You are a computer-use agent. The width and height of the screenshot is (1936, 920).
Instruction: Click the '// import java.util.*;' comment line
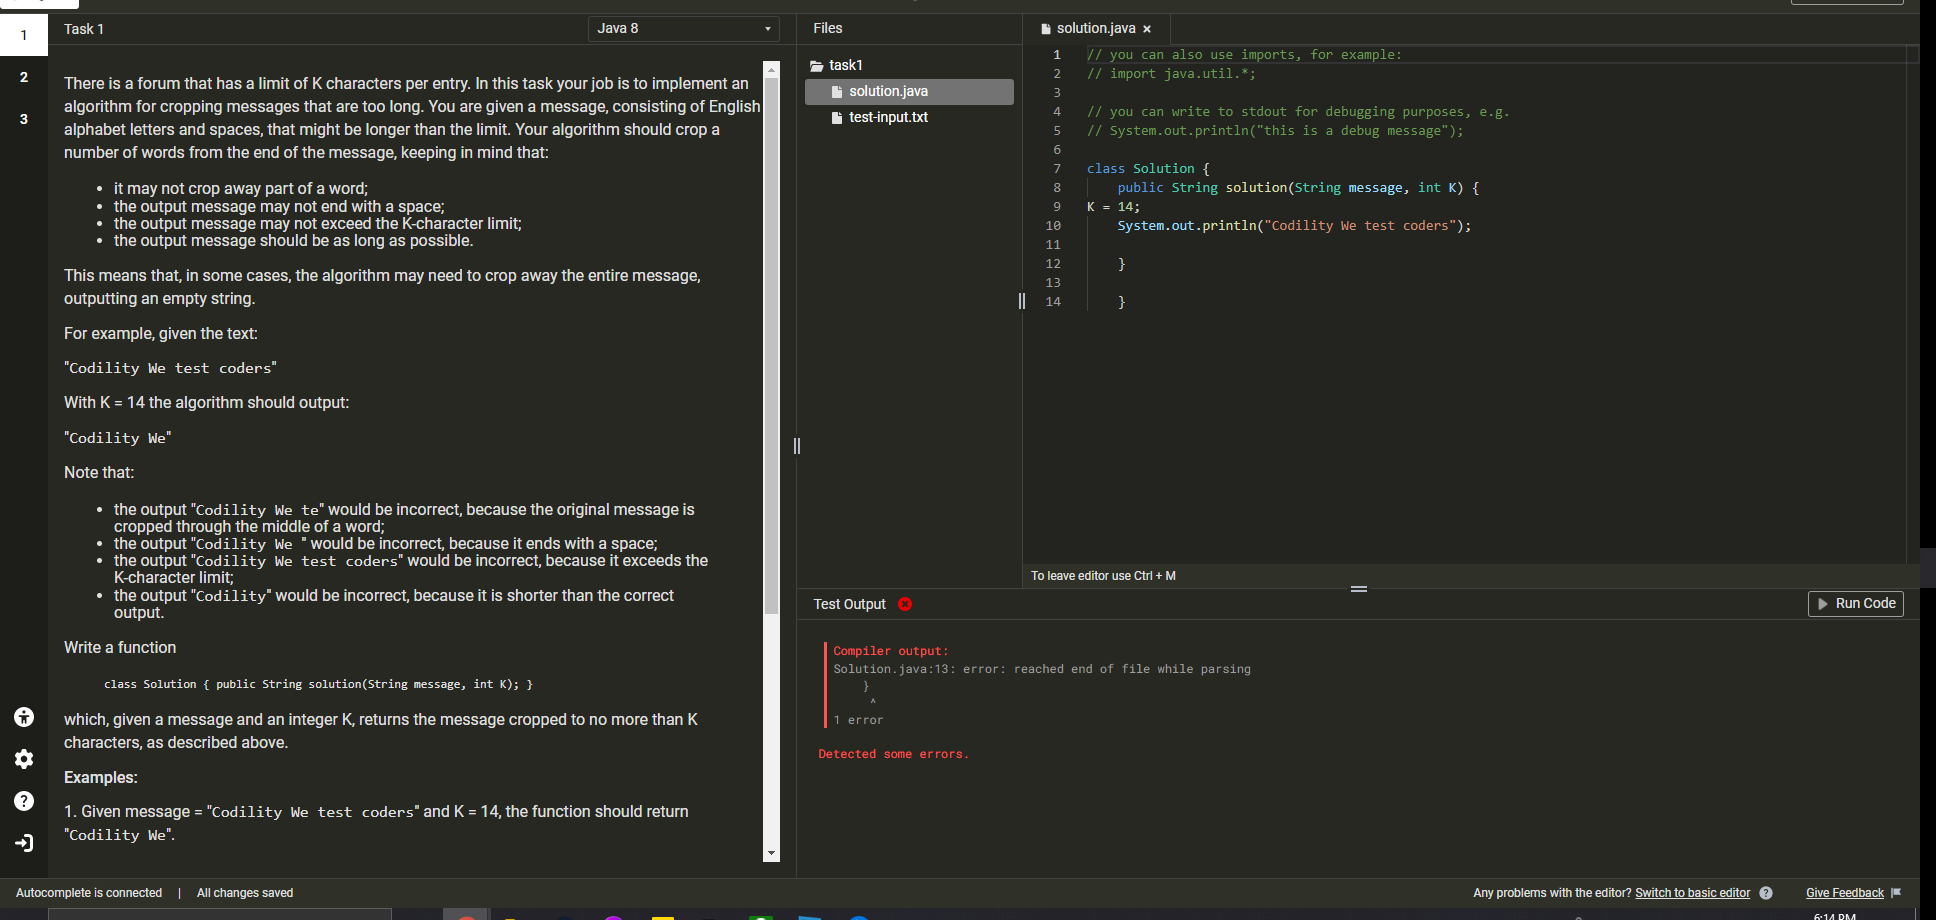(x=1171, y=74)
